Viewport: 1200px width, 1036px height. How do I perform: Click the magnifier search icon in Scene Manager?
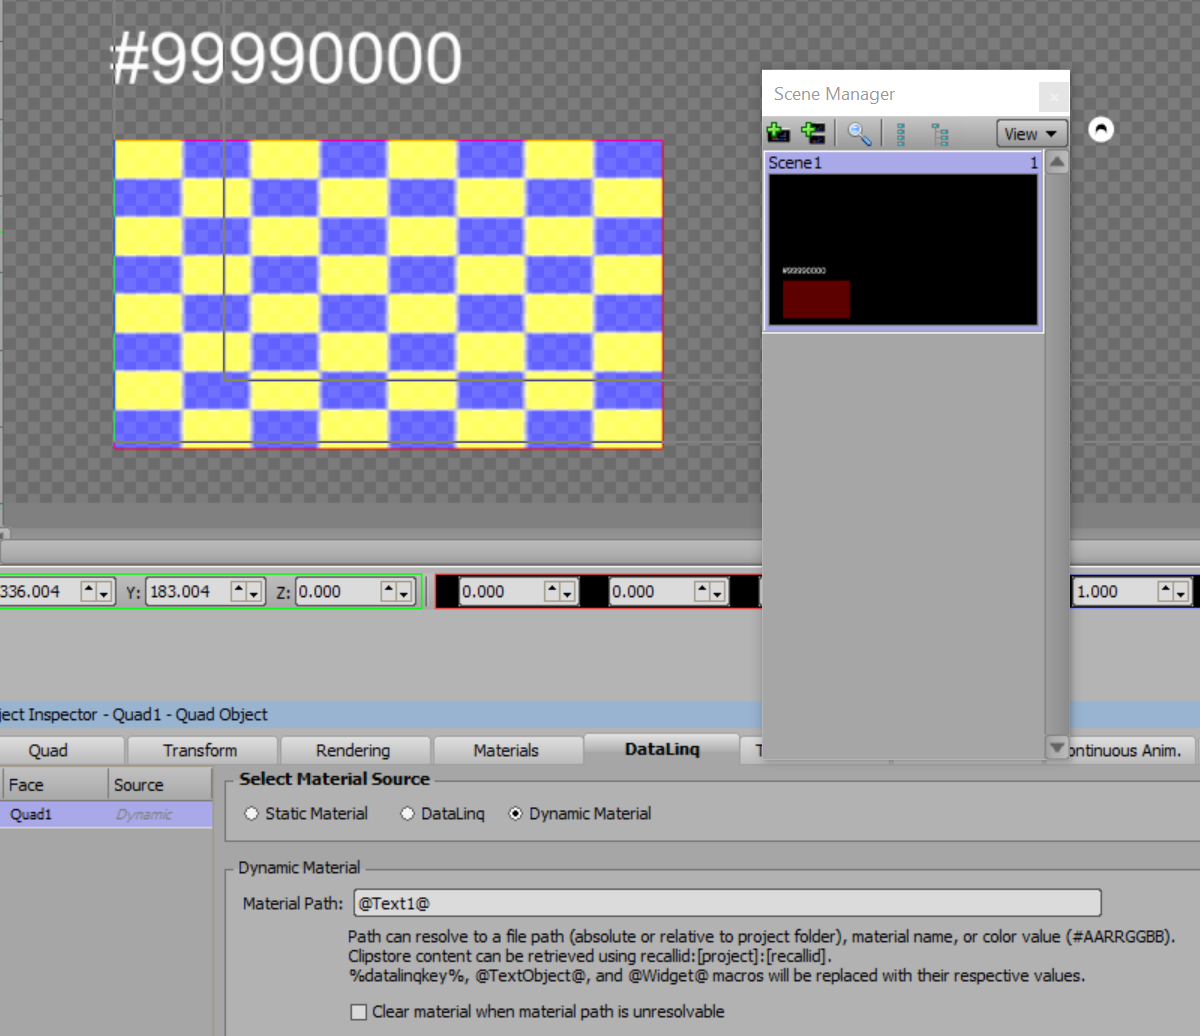[859, 133]
